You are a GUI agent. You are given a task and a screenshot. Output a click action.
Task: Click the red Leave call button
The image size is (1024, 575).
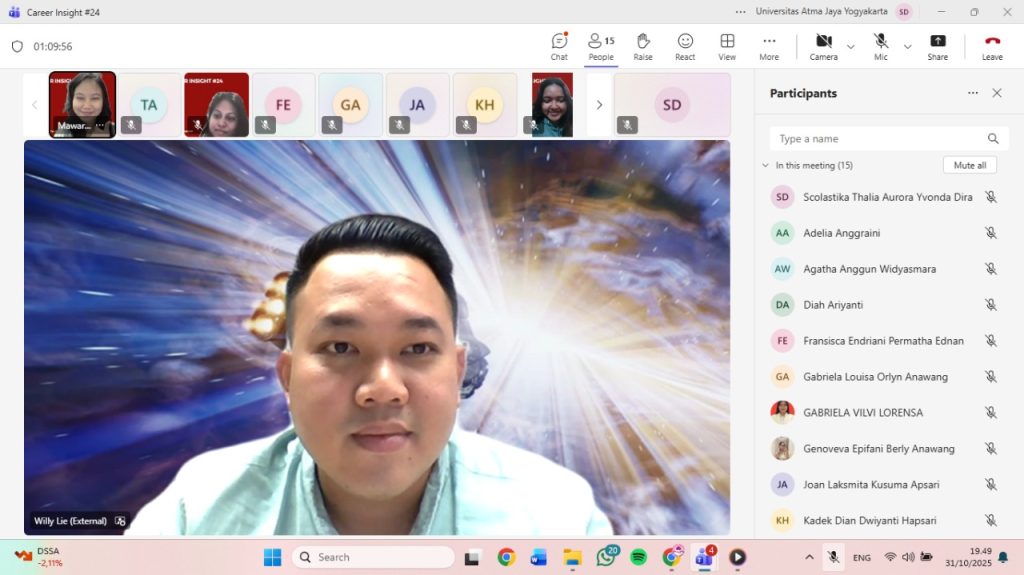(x=992, y=46)
